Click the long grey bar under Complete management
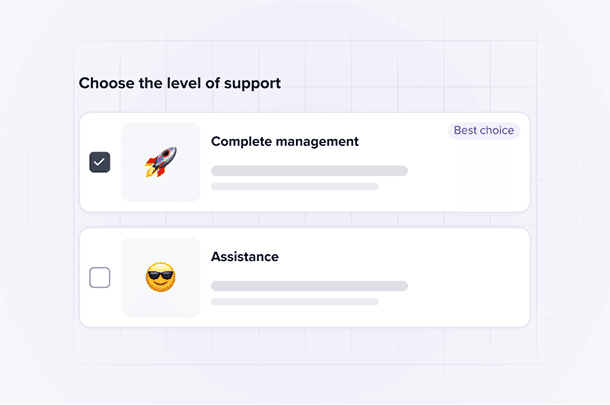This screenshot has height=405, width=610. 309,171
